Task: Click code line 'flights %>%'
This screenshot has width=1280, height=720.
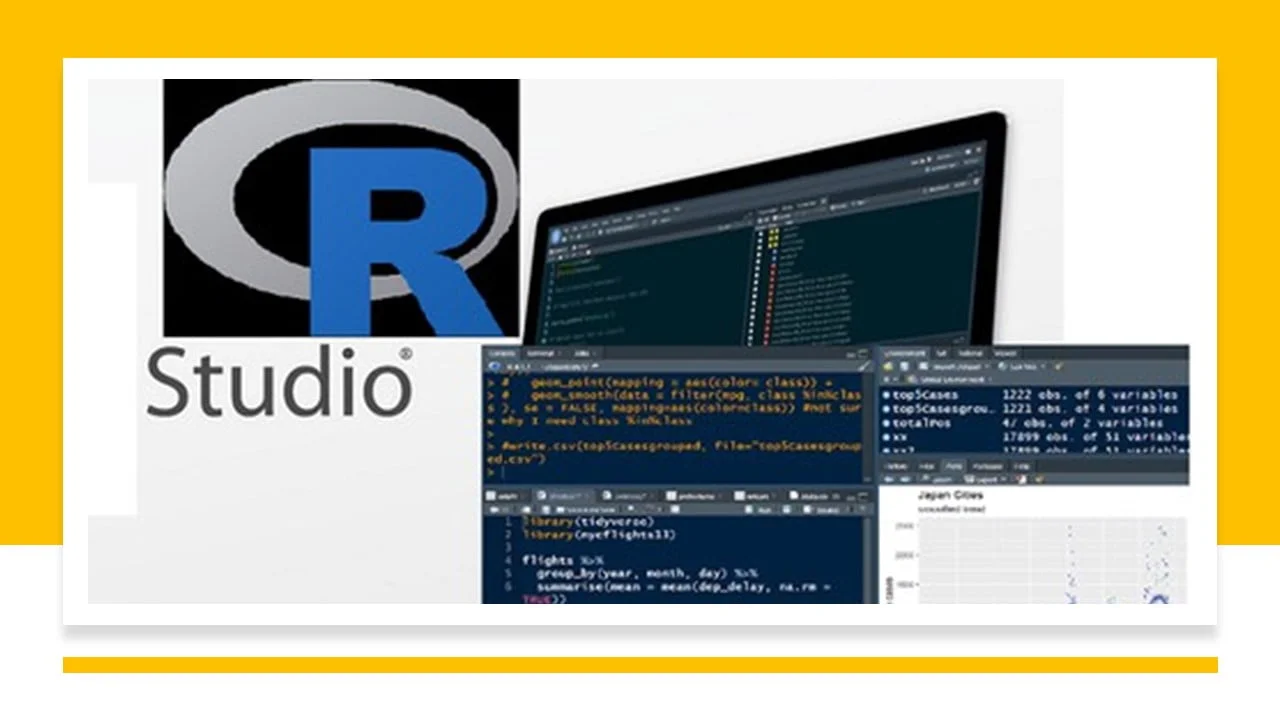Action: click(563, 561)
